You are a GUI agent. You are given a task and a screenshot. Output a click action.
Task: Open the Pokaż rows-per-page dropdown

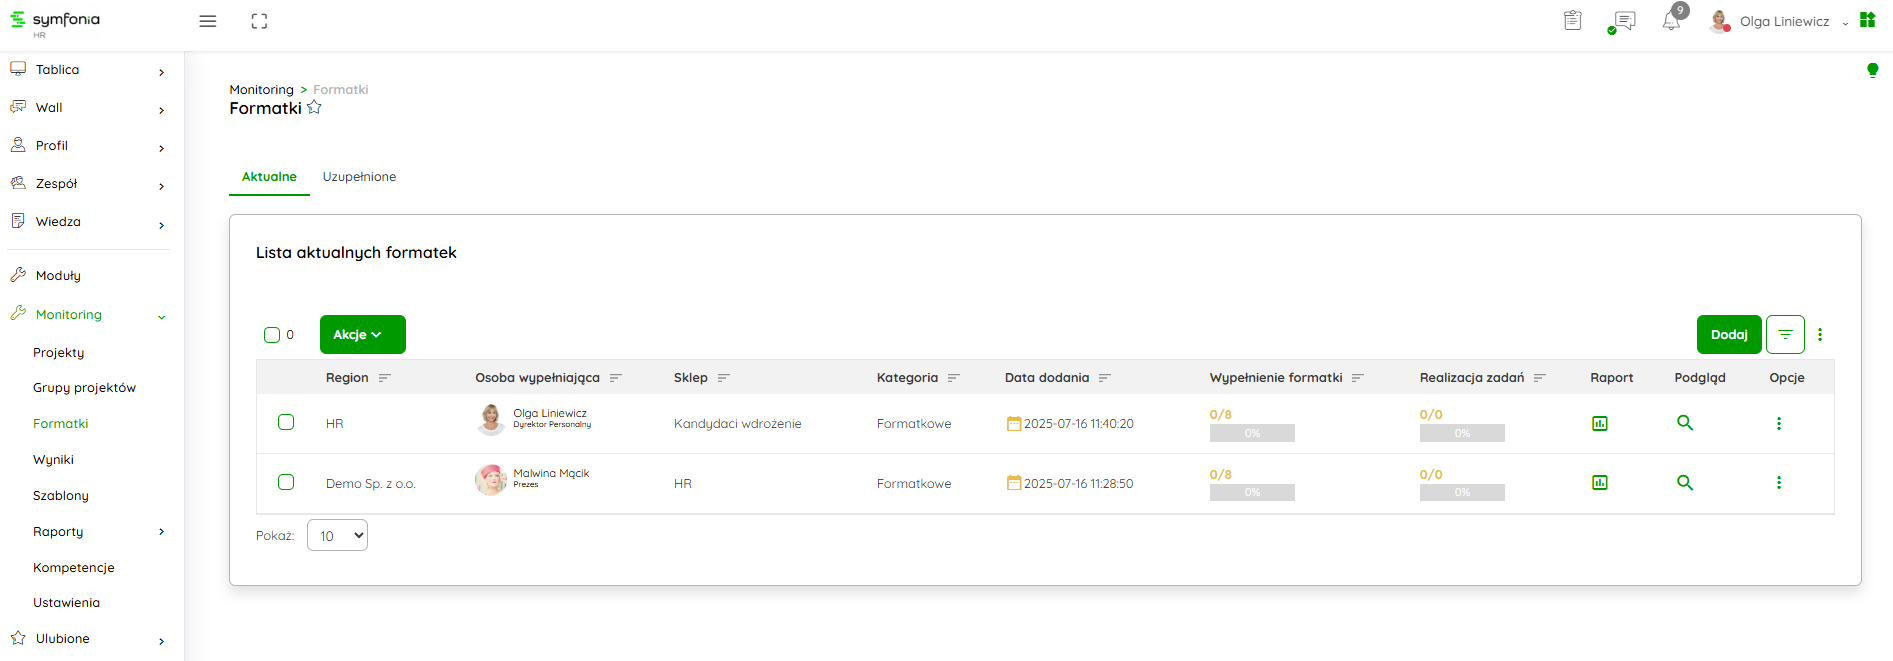(337, 536)
